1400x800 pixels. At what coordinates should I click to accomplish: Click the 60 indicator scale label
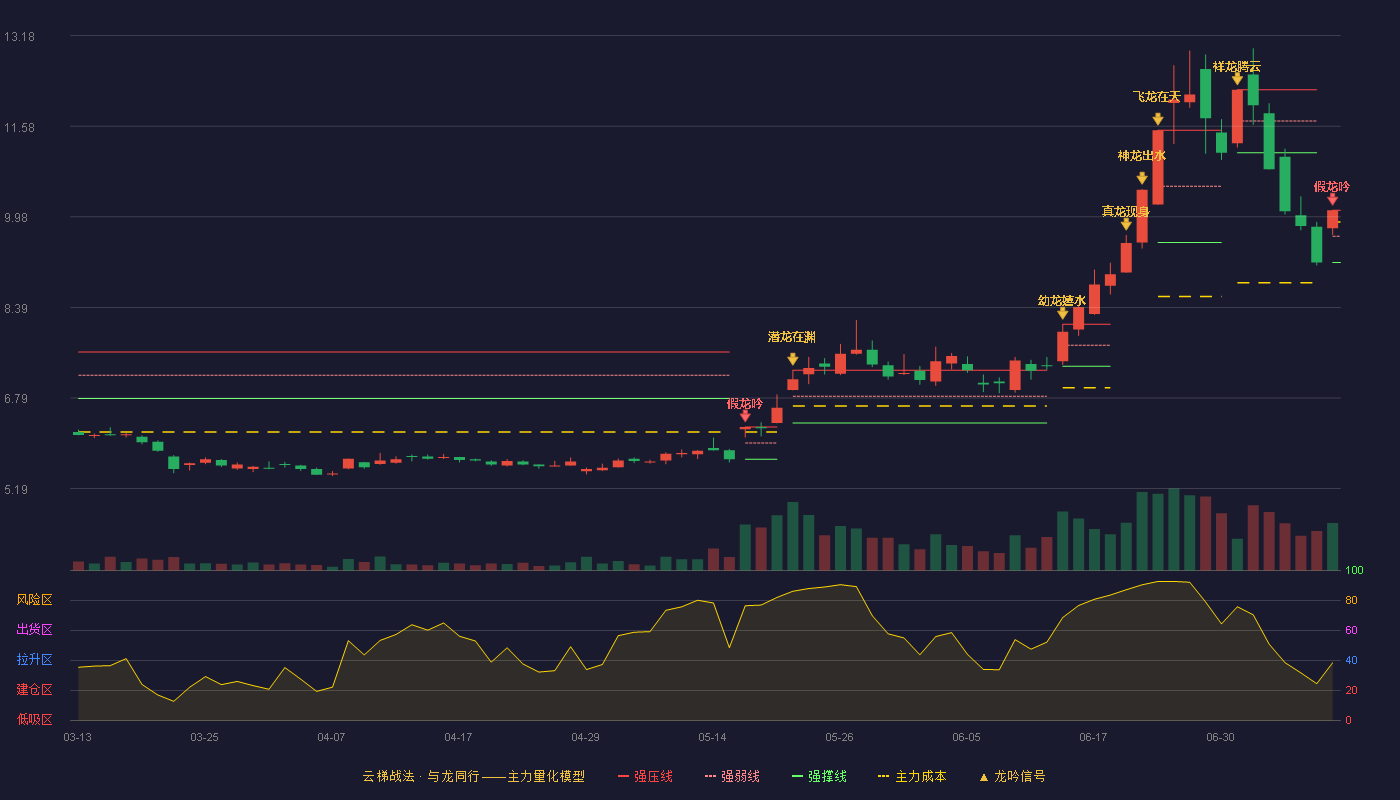click(1351, 630)
